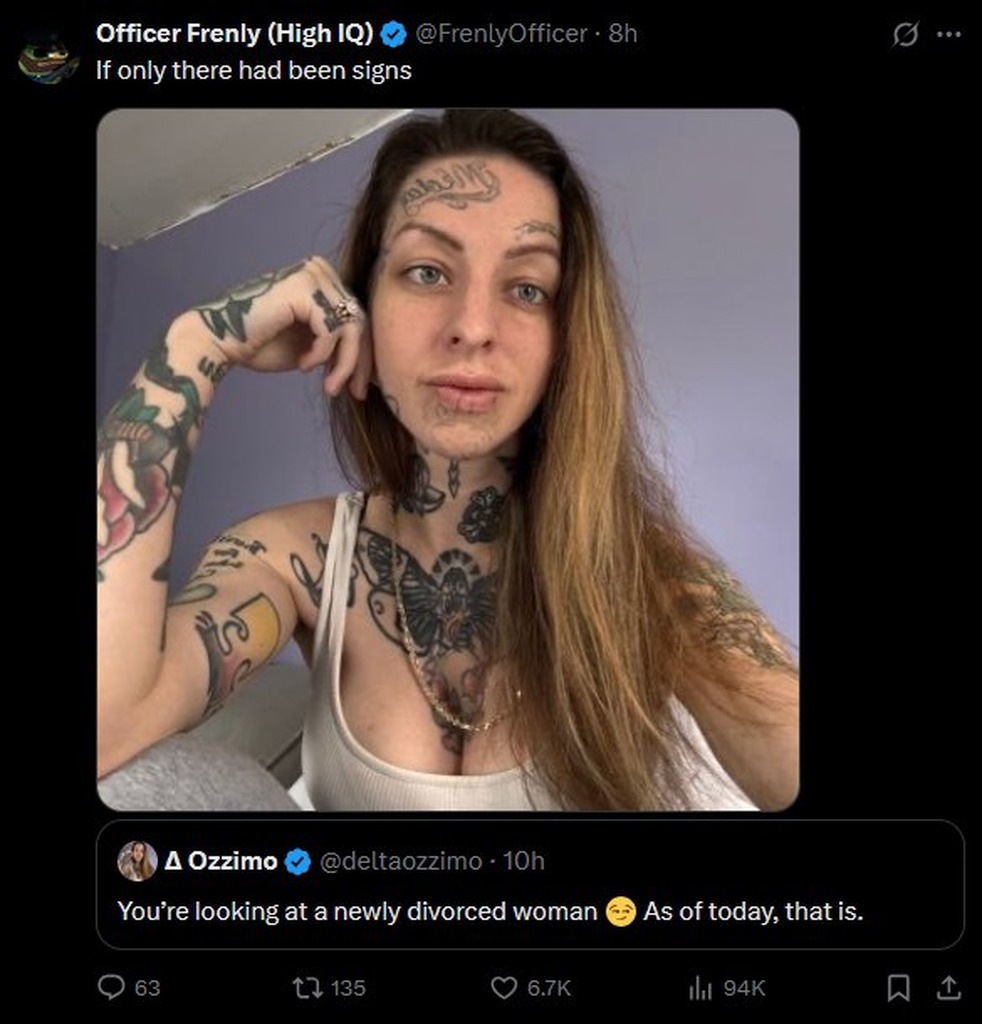
Task: Open the three-dot More options menu
Action: click(x=948, y=34)
